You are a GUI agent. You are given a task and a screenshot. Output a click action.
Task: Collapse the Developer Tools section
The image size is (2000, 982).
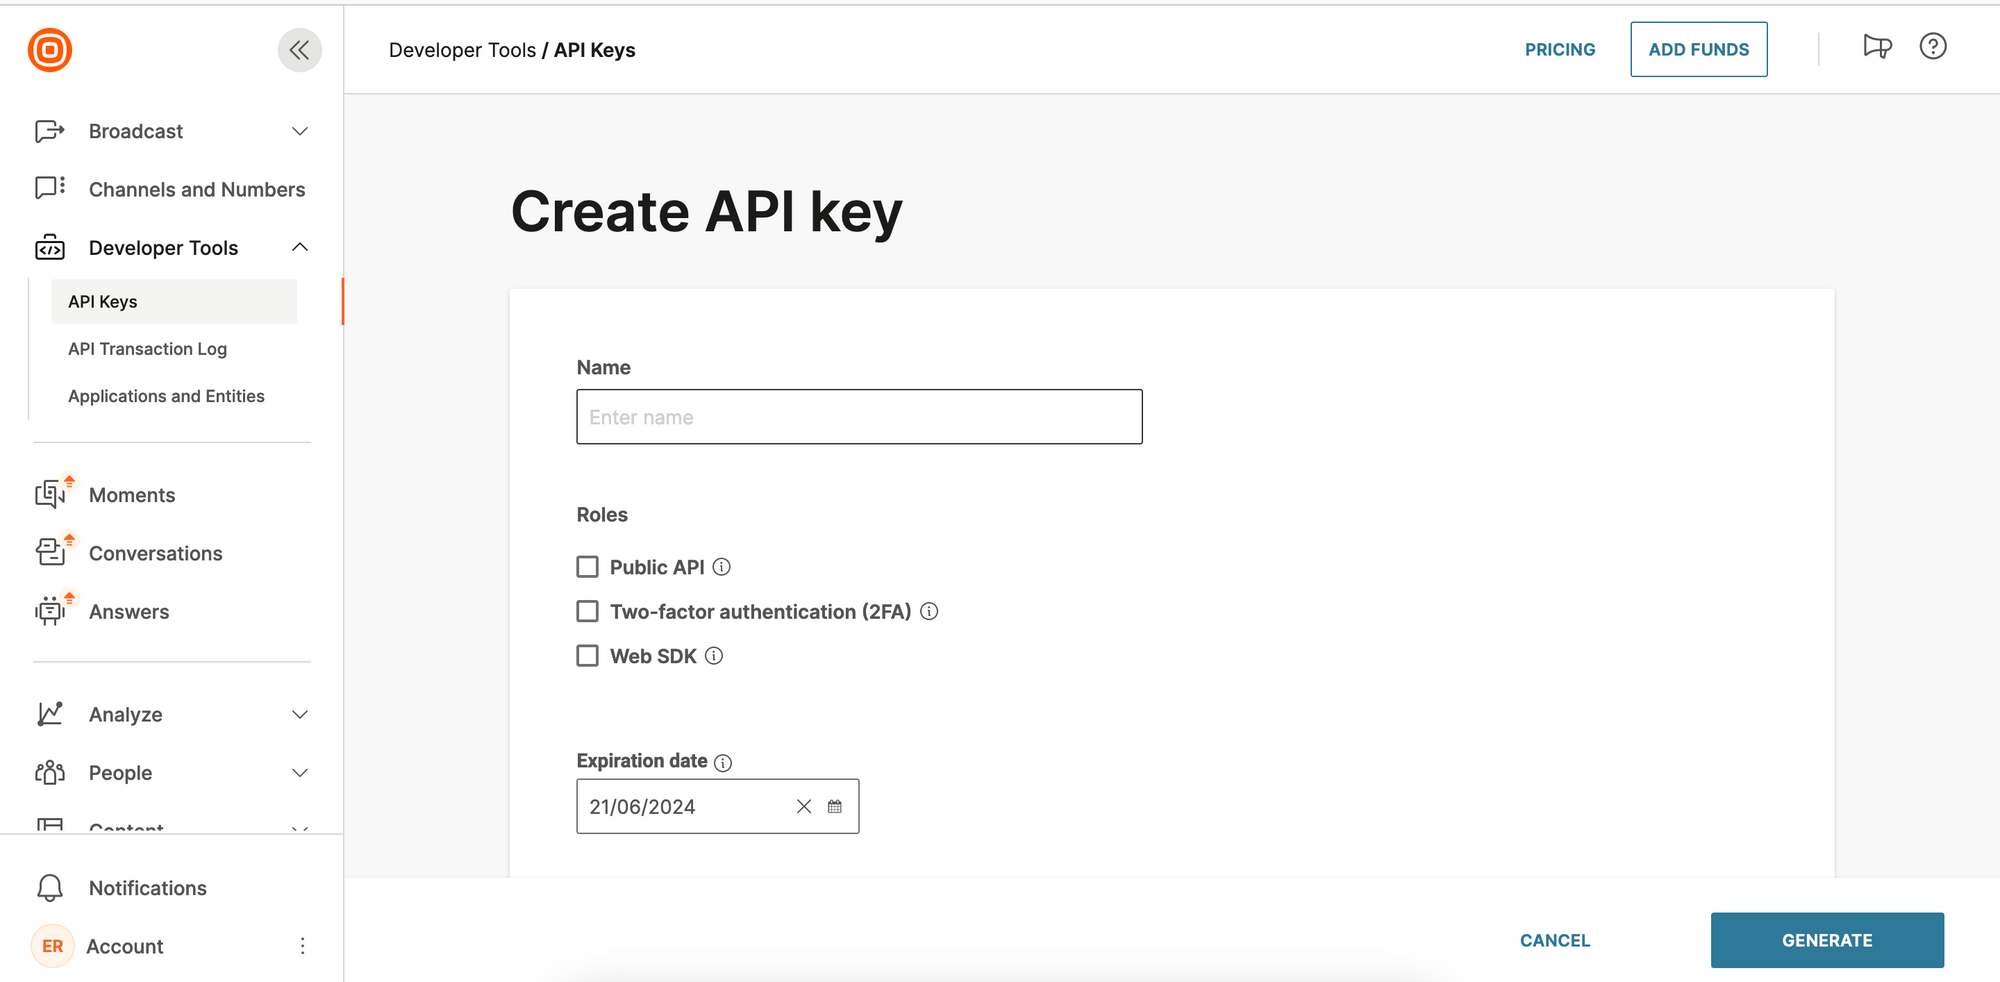coord(299,247)
